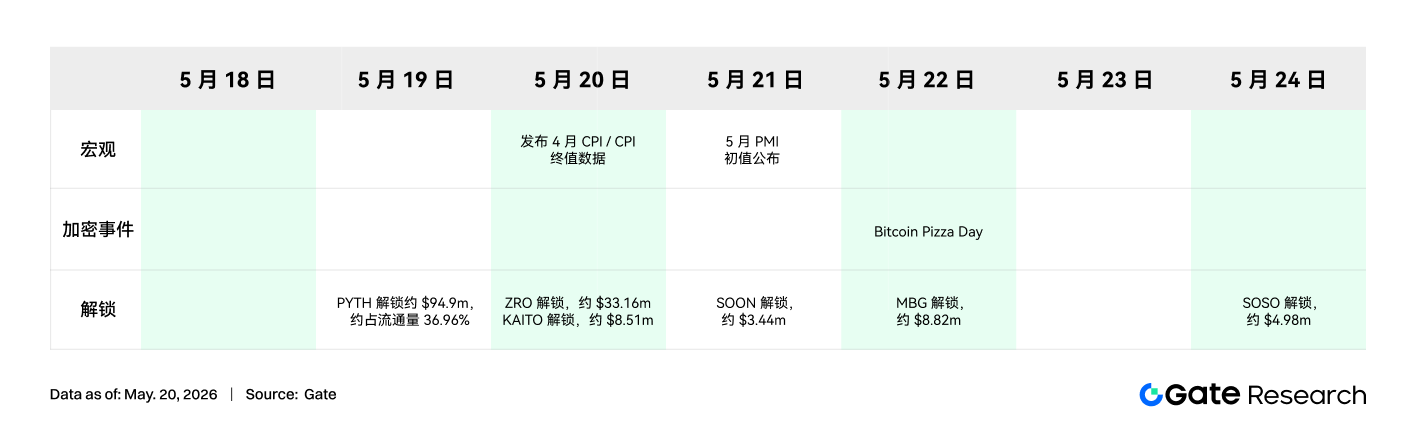The width and height of the screenshot is (1420, 434).
Task: Select the 5月24日 column header
Action: [x=1278, y=80]
